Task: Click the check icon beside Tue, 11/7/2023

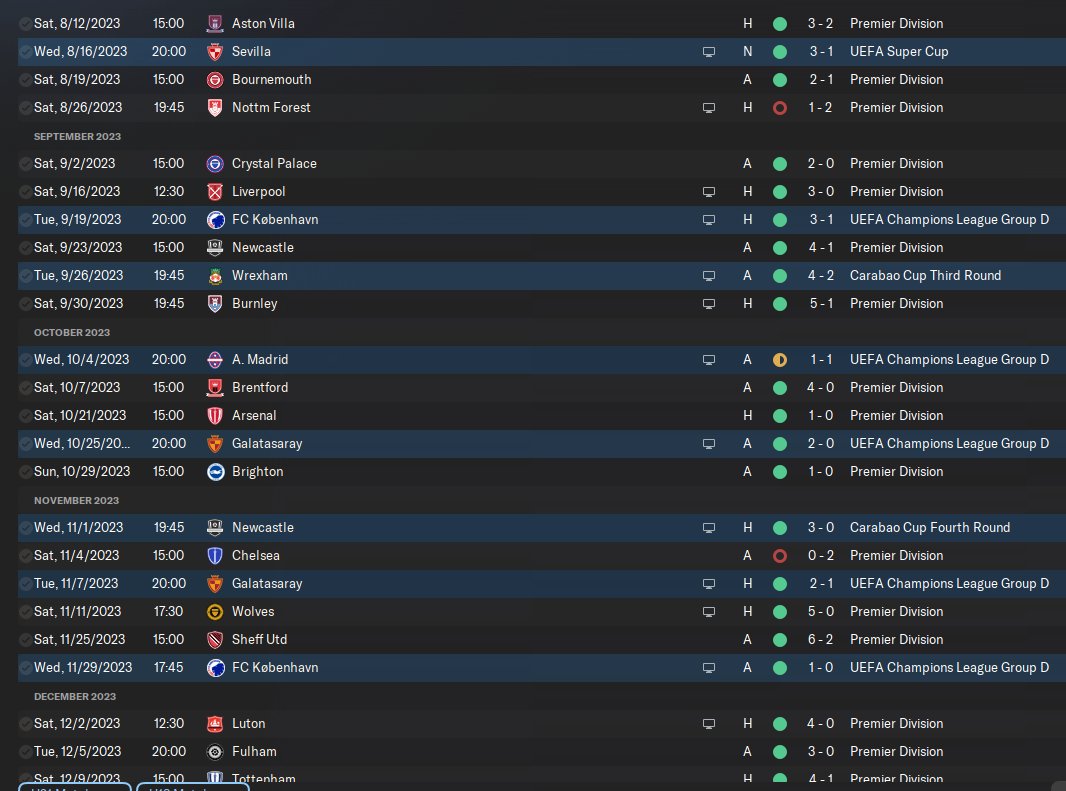Action: pos(25,583)
